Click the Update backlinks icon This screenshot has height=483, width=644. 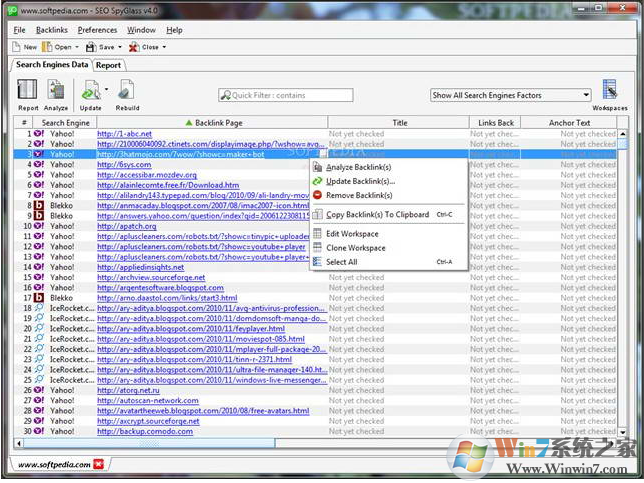point(90,91)
